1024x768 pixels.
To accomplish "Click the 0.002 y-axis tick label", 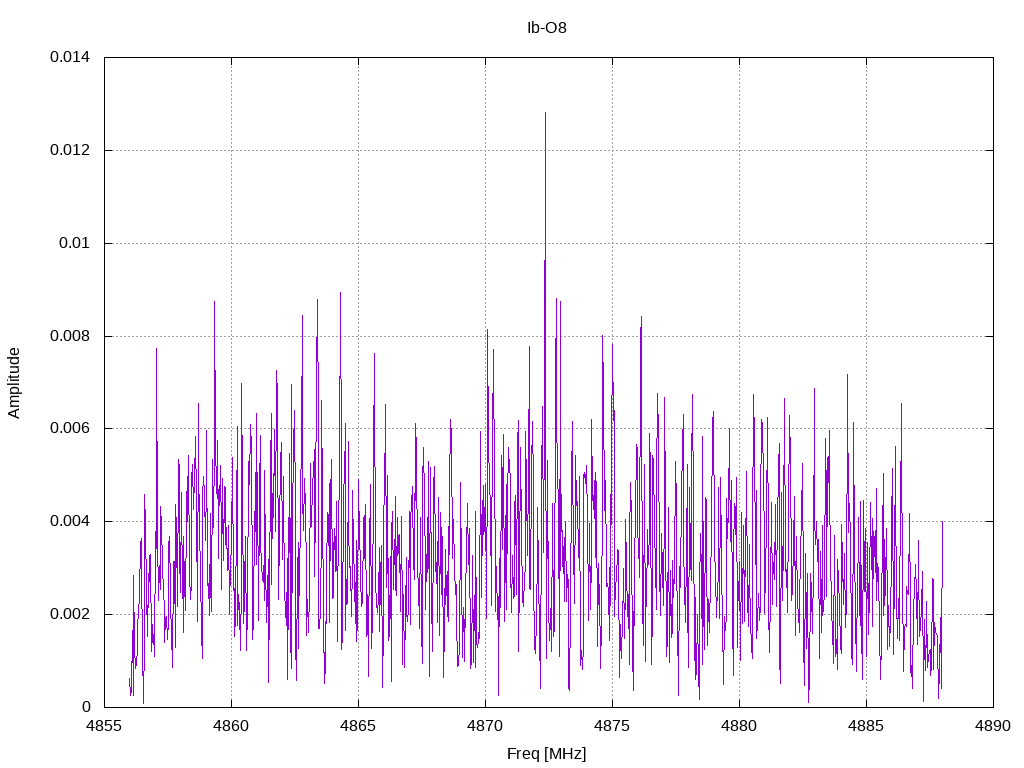I will [70, 615].
